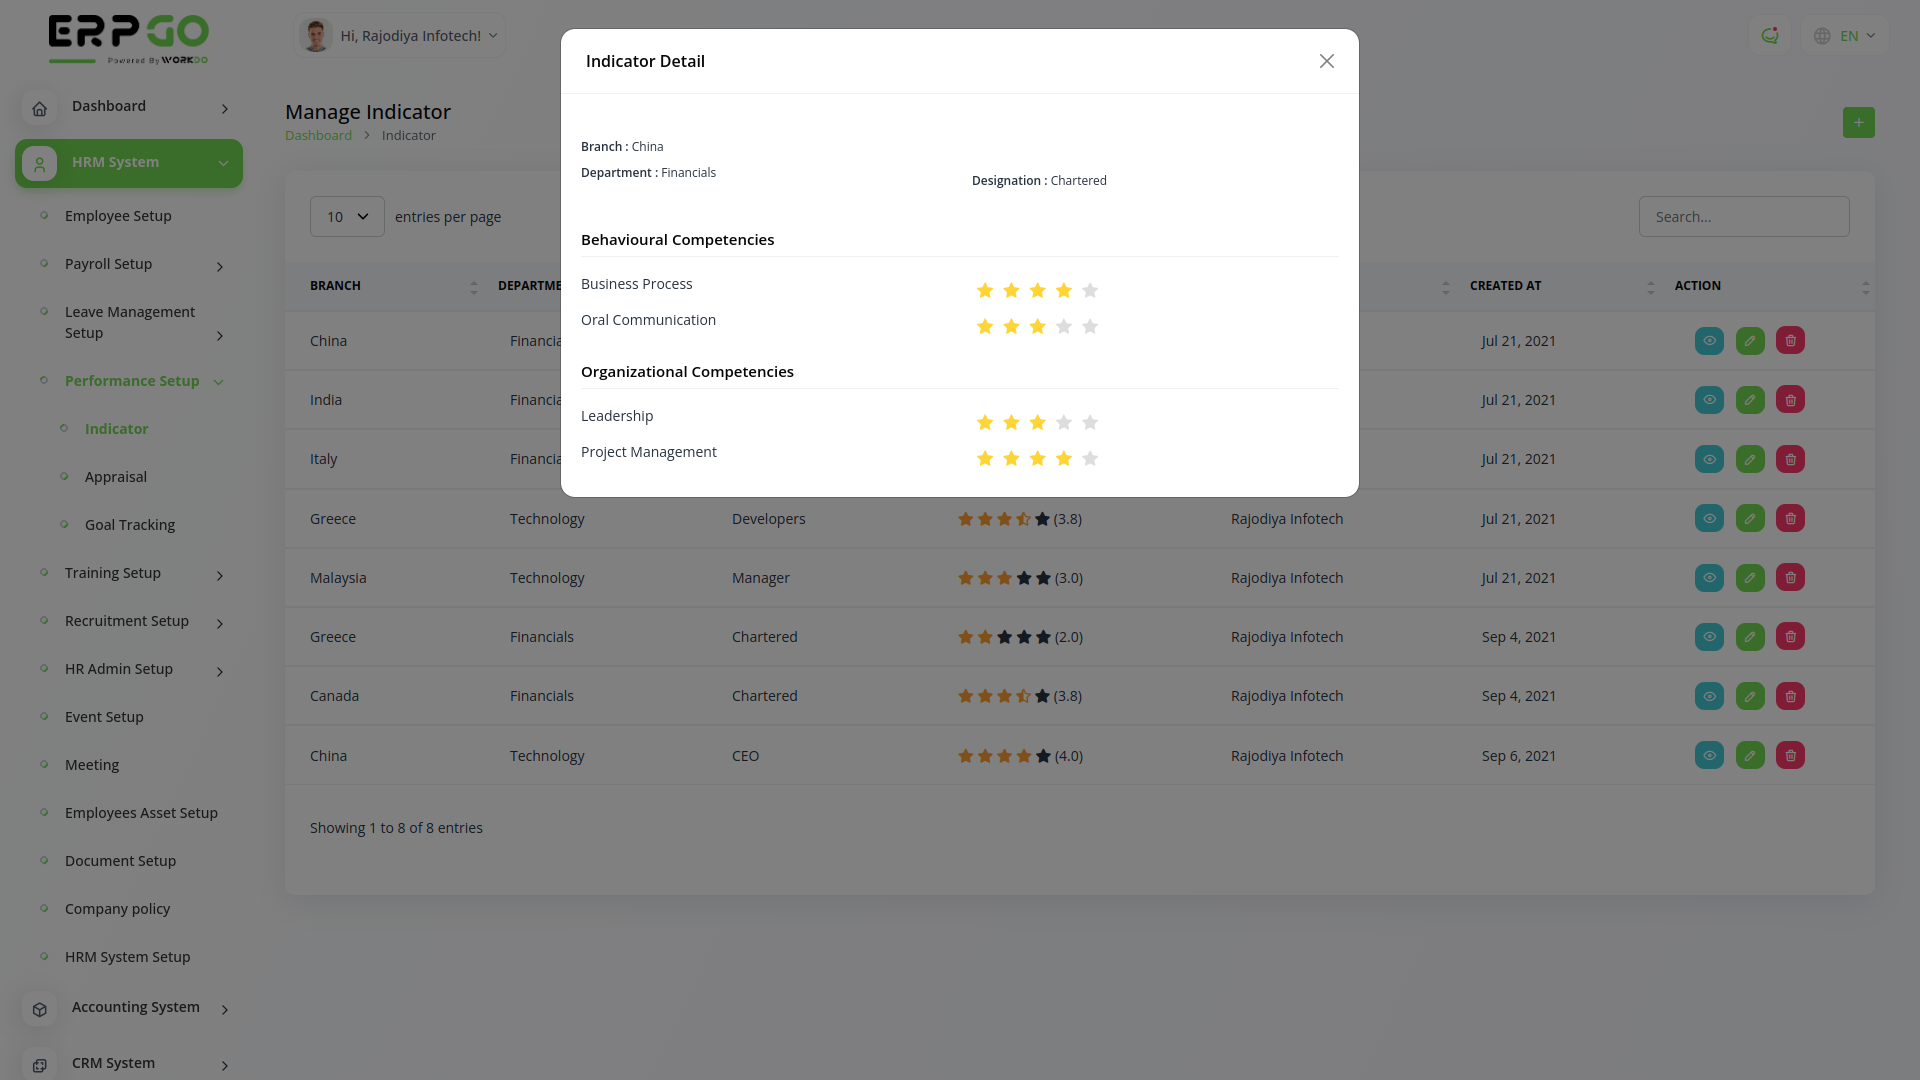The image size is (1920, 1080).
Task: Click the green add indicator plus button
Action: point(1858,123)
